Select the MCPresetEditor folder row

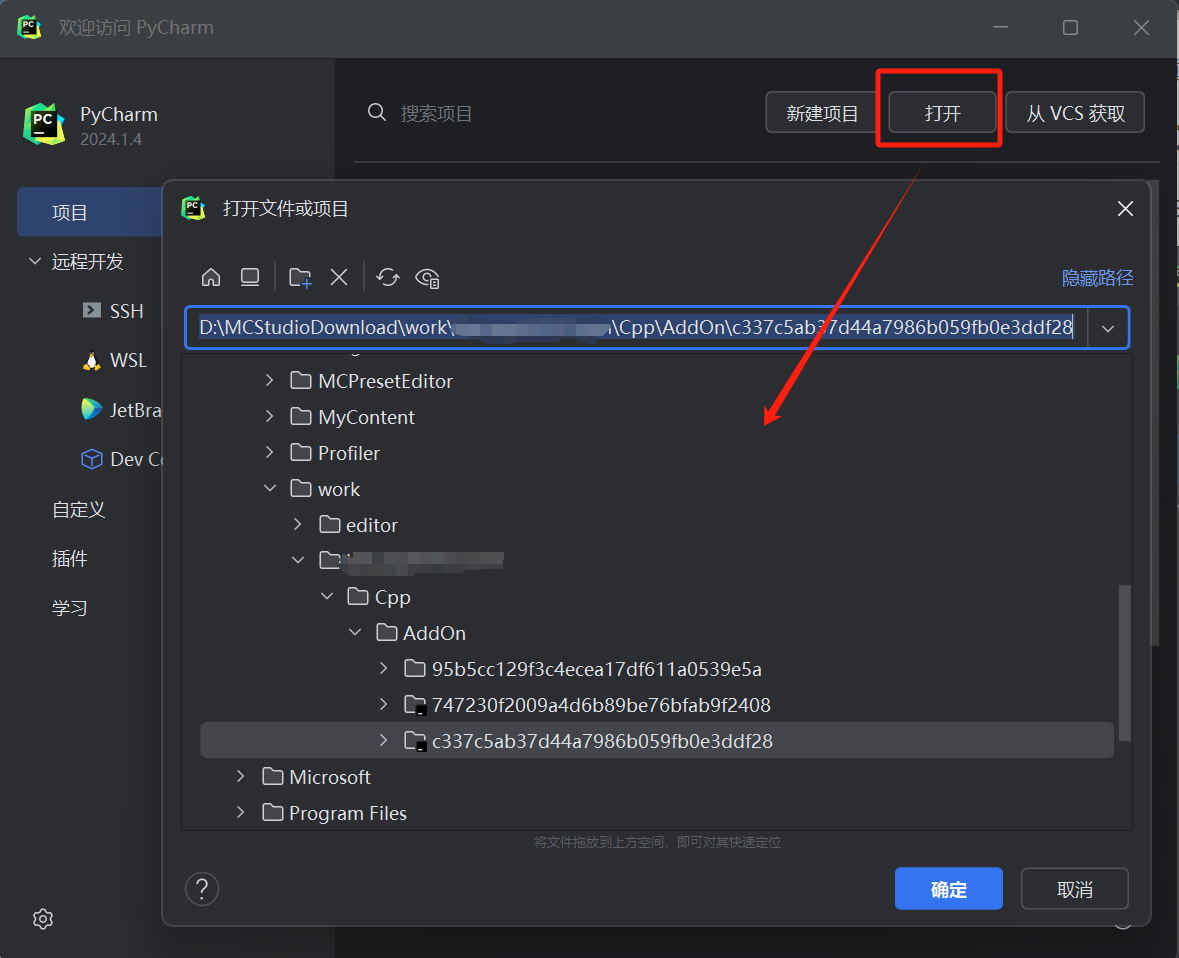click(656, 380)
